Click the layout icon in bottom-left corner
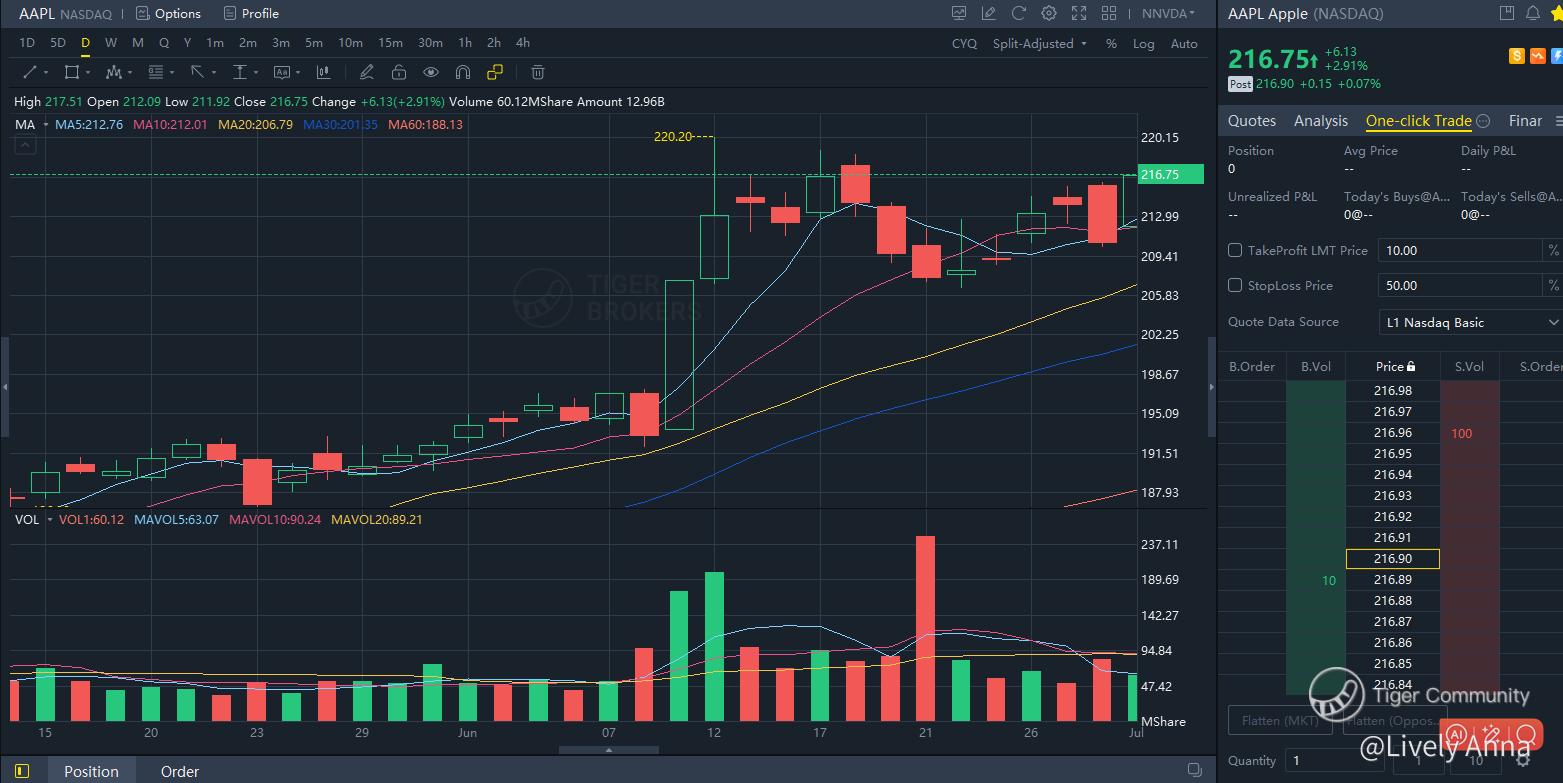The height and width of the screenshot is (783, 1563). (22, 771)
